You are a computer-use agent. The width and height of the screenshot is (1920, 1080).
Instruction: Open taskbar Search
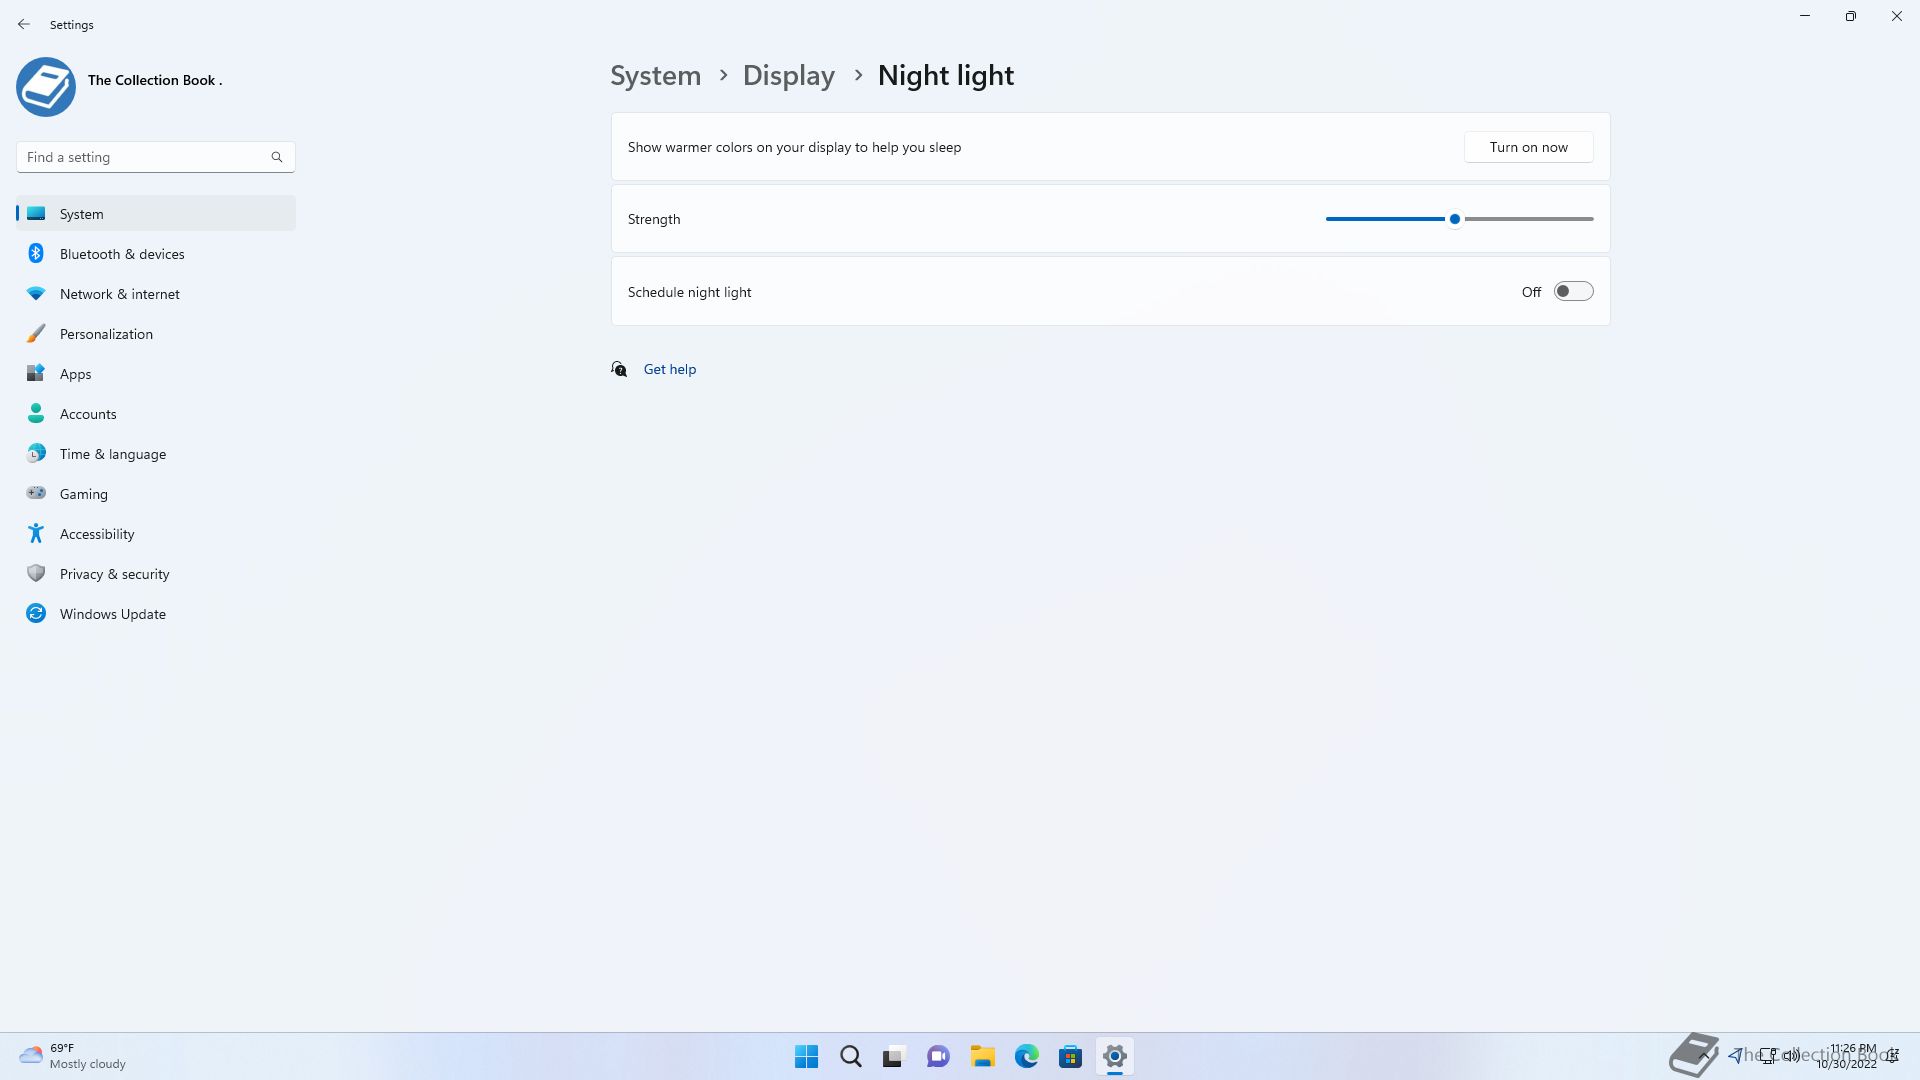coord(851,1056)
